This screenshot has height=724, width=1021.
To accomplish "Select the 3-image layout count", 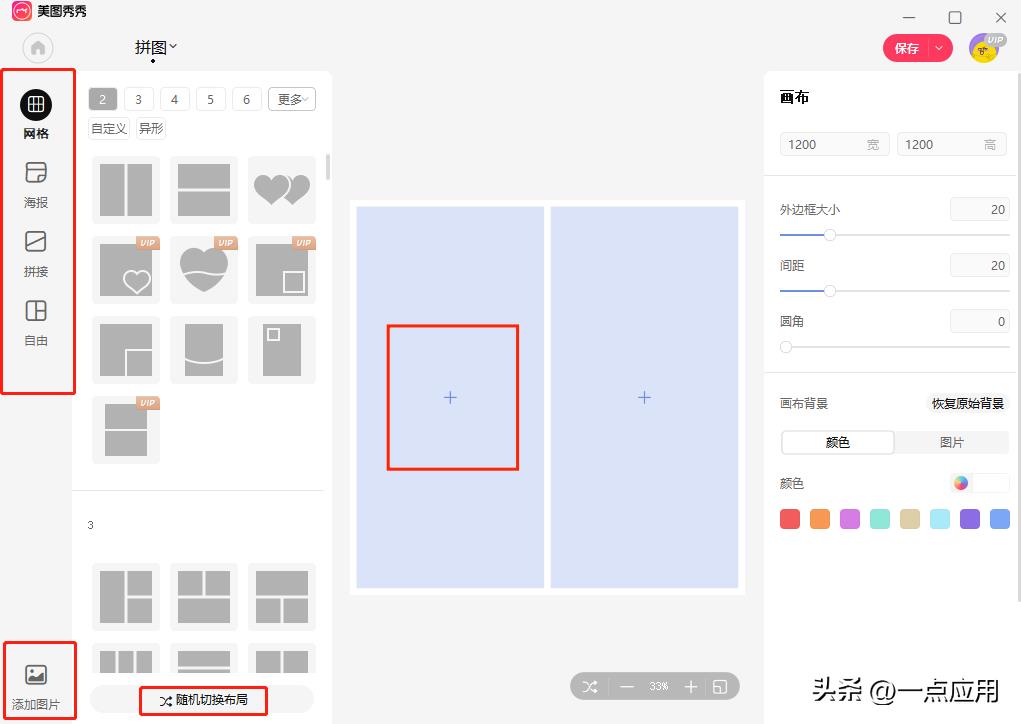I will click(x=138, y=99).
